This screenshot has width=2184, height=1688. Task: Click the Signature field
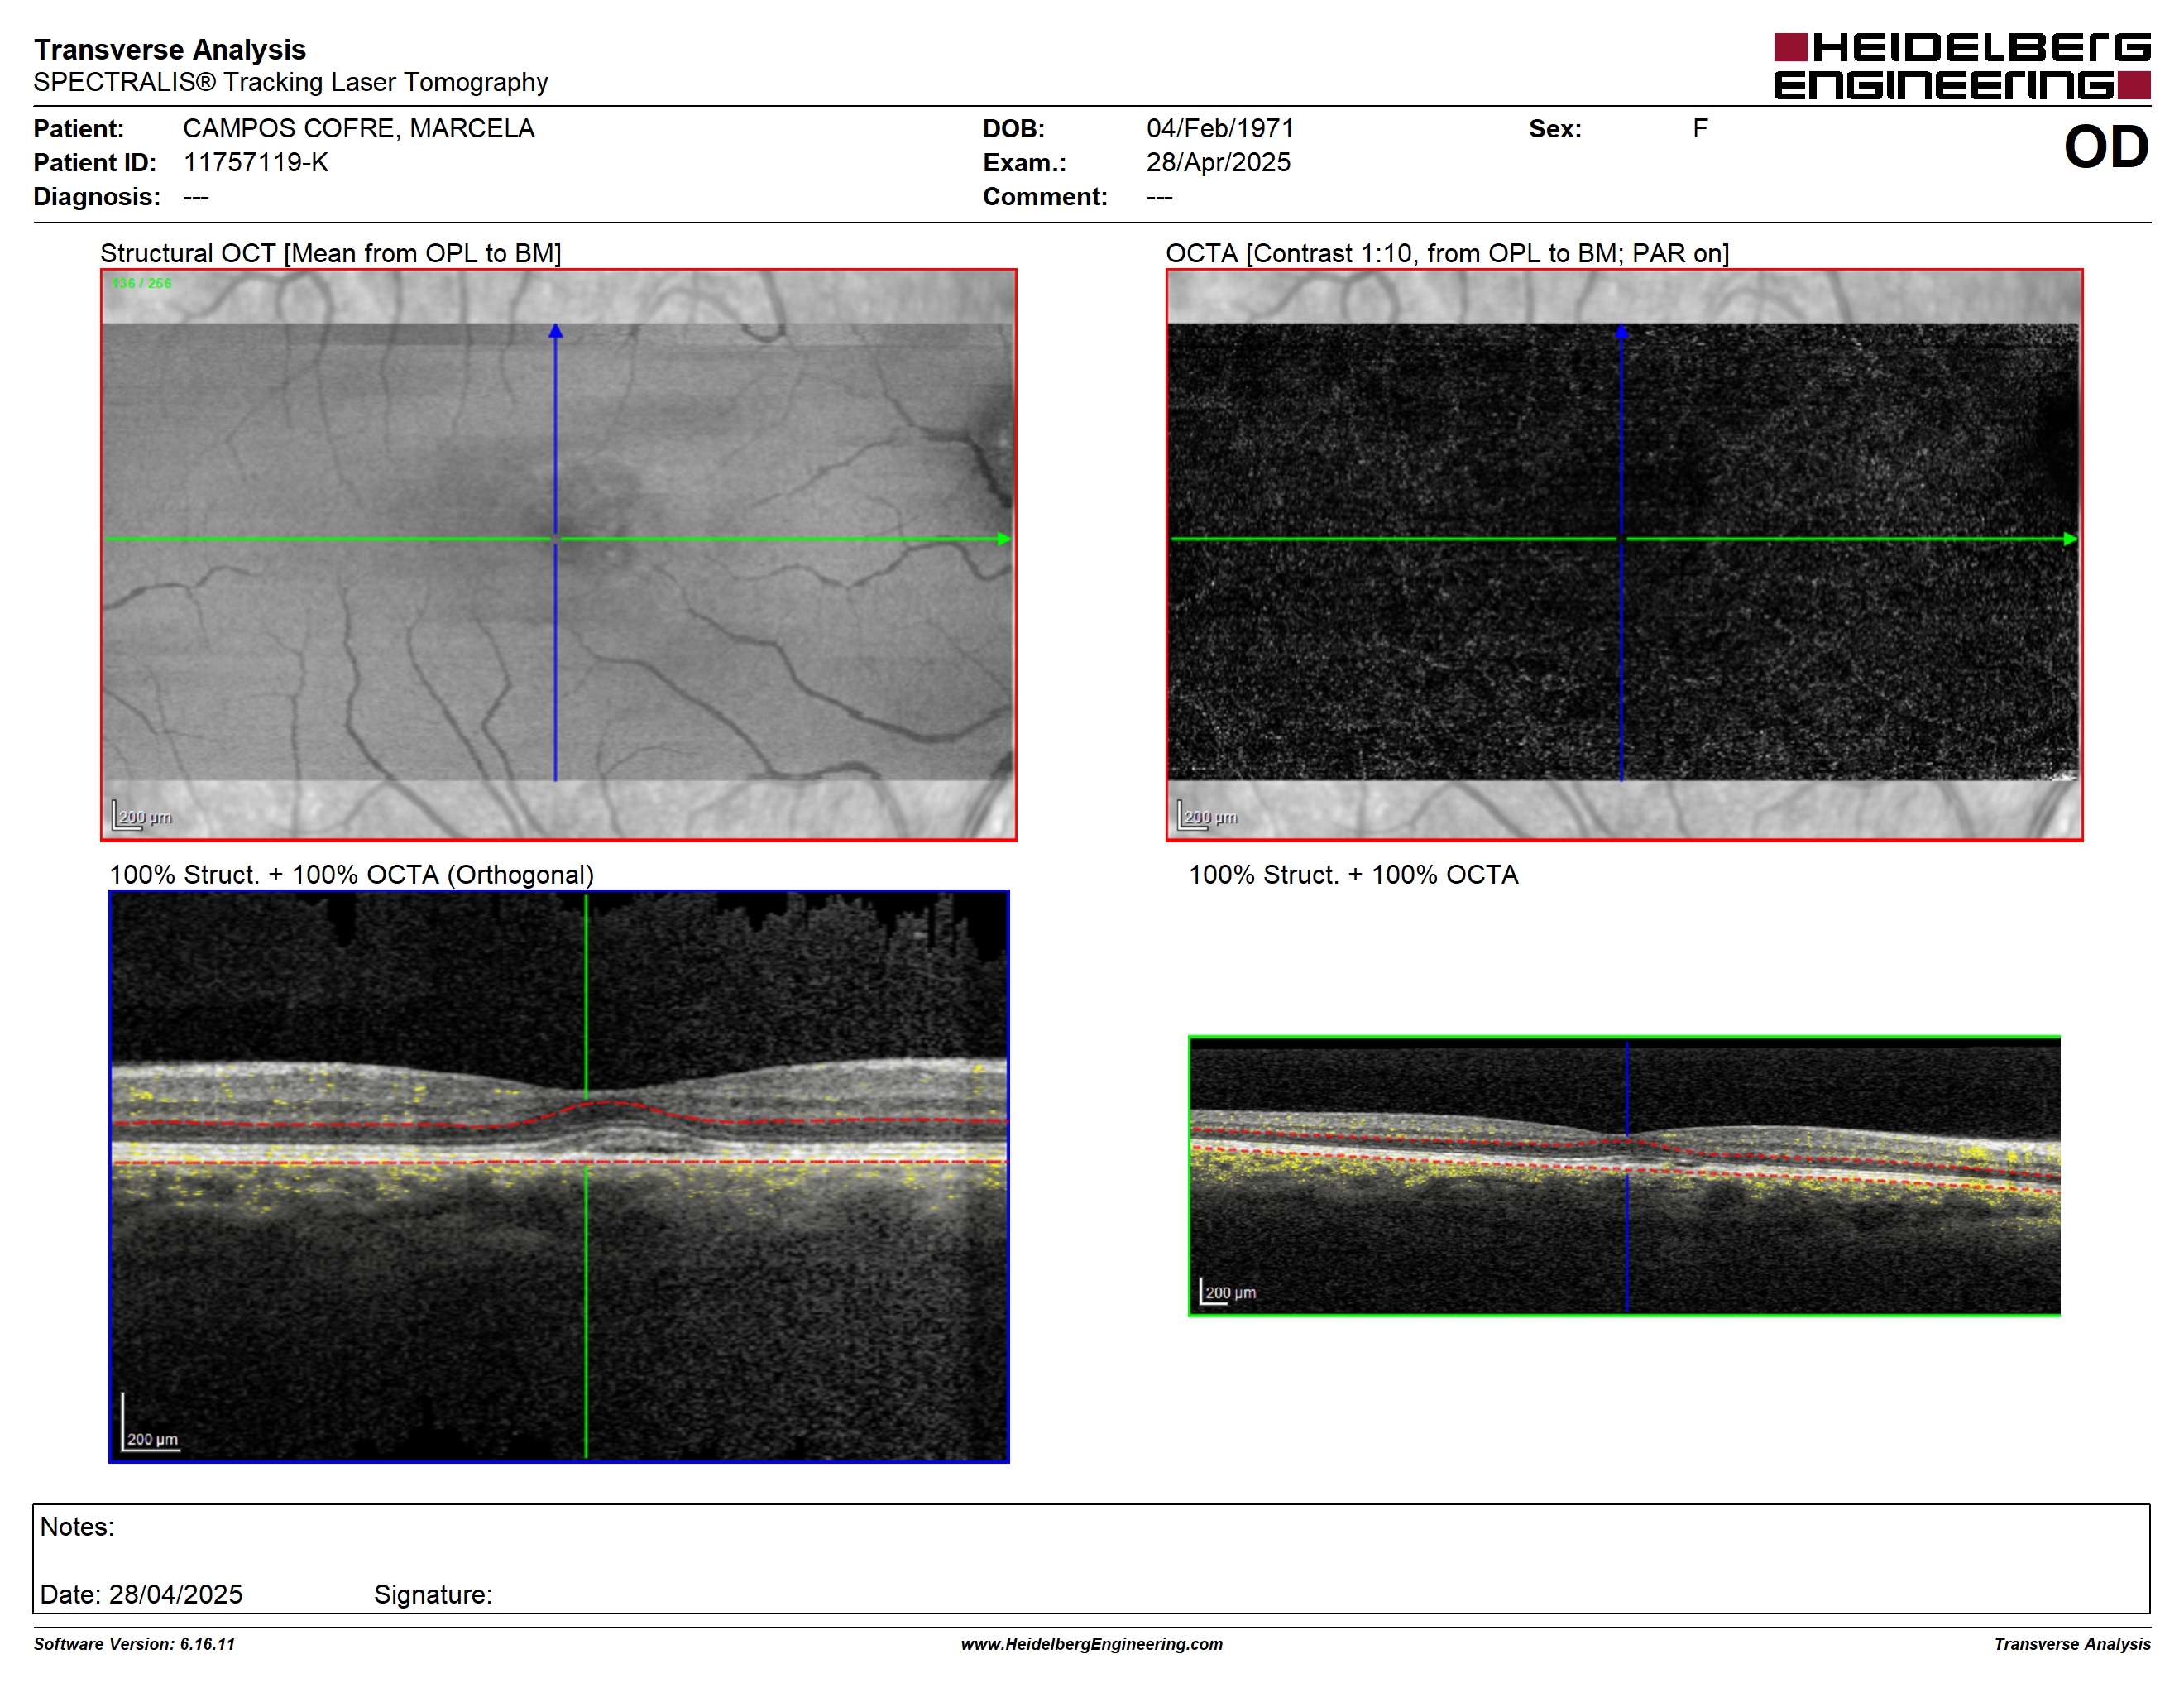point(433,1594)
